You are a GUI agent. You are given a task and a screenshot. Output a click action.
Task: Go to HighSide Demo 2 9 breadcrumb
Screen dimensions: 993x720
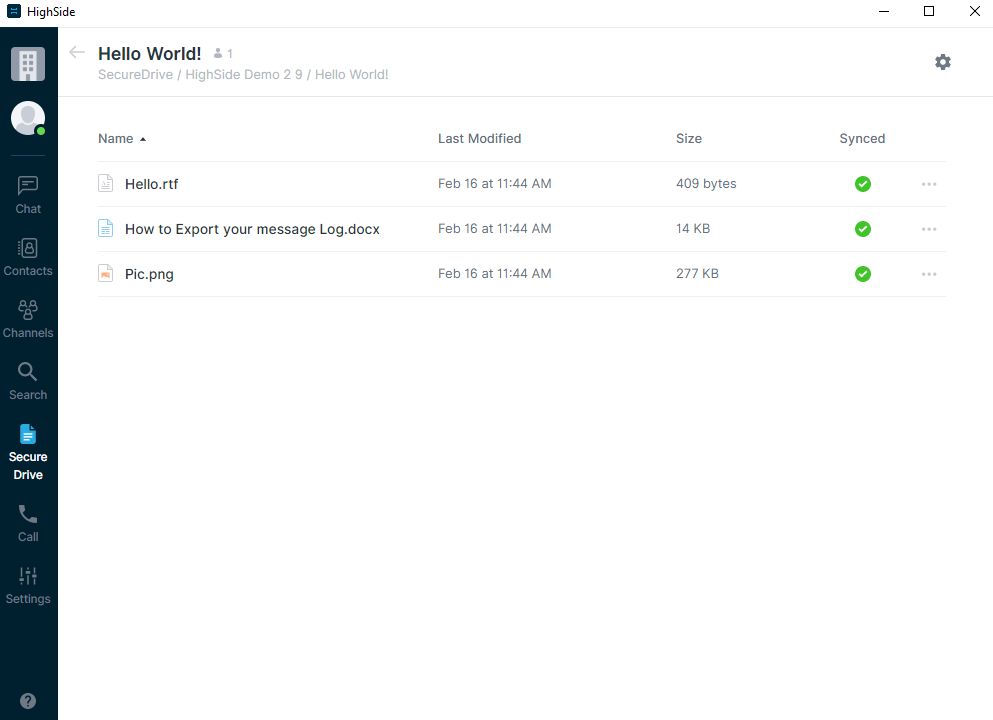(x=244, y=75)
